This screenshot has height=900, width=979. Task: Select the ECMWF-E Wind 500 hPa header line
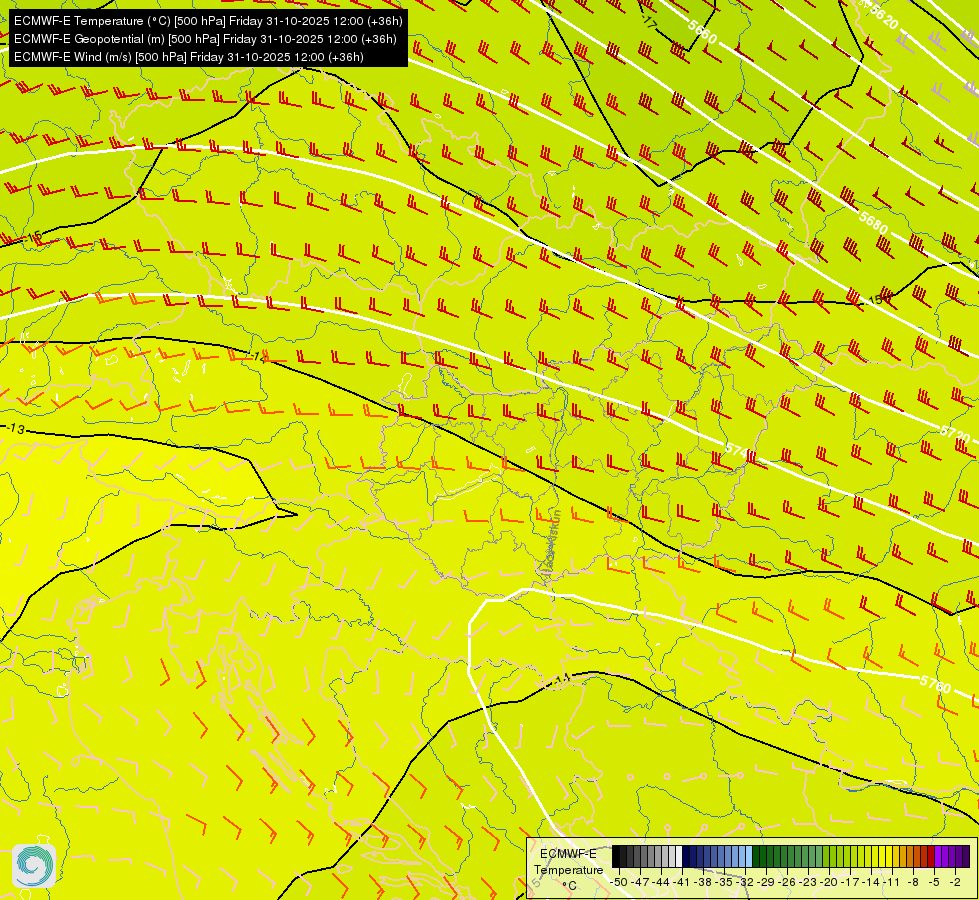coord(189,57)
